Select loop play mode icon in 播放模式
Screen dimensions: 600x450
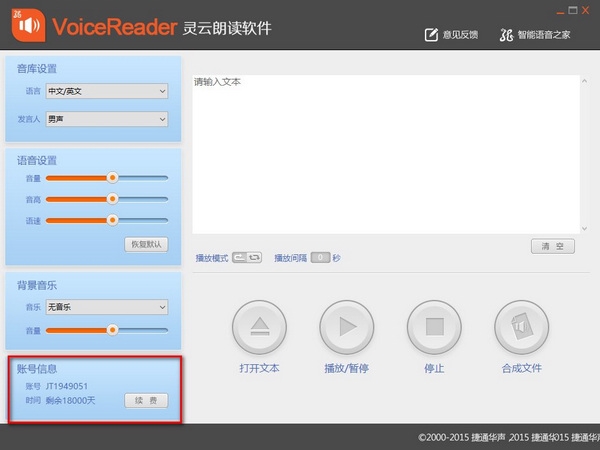pos(254,258)
